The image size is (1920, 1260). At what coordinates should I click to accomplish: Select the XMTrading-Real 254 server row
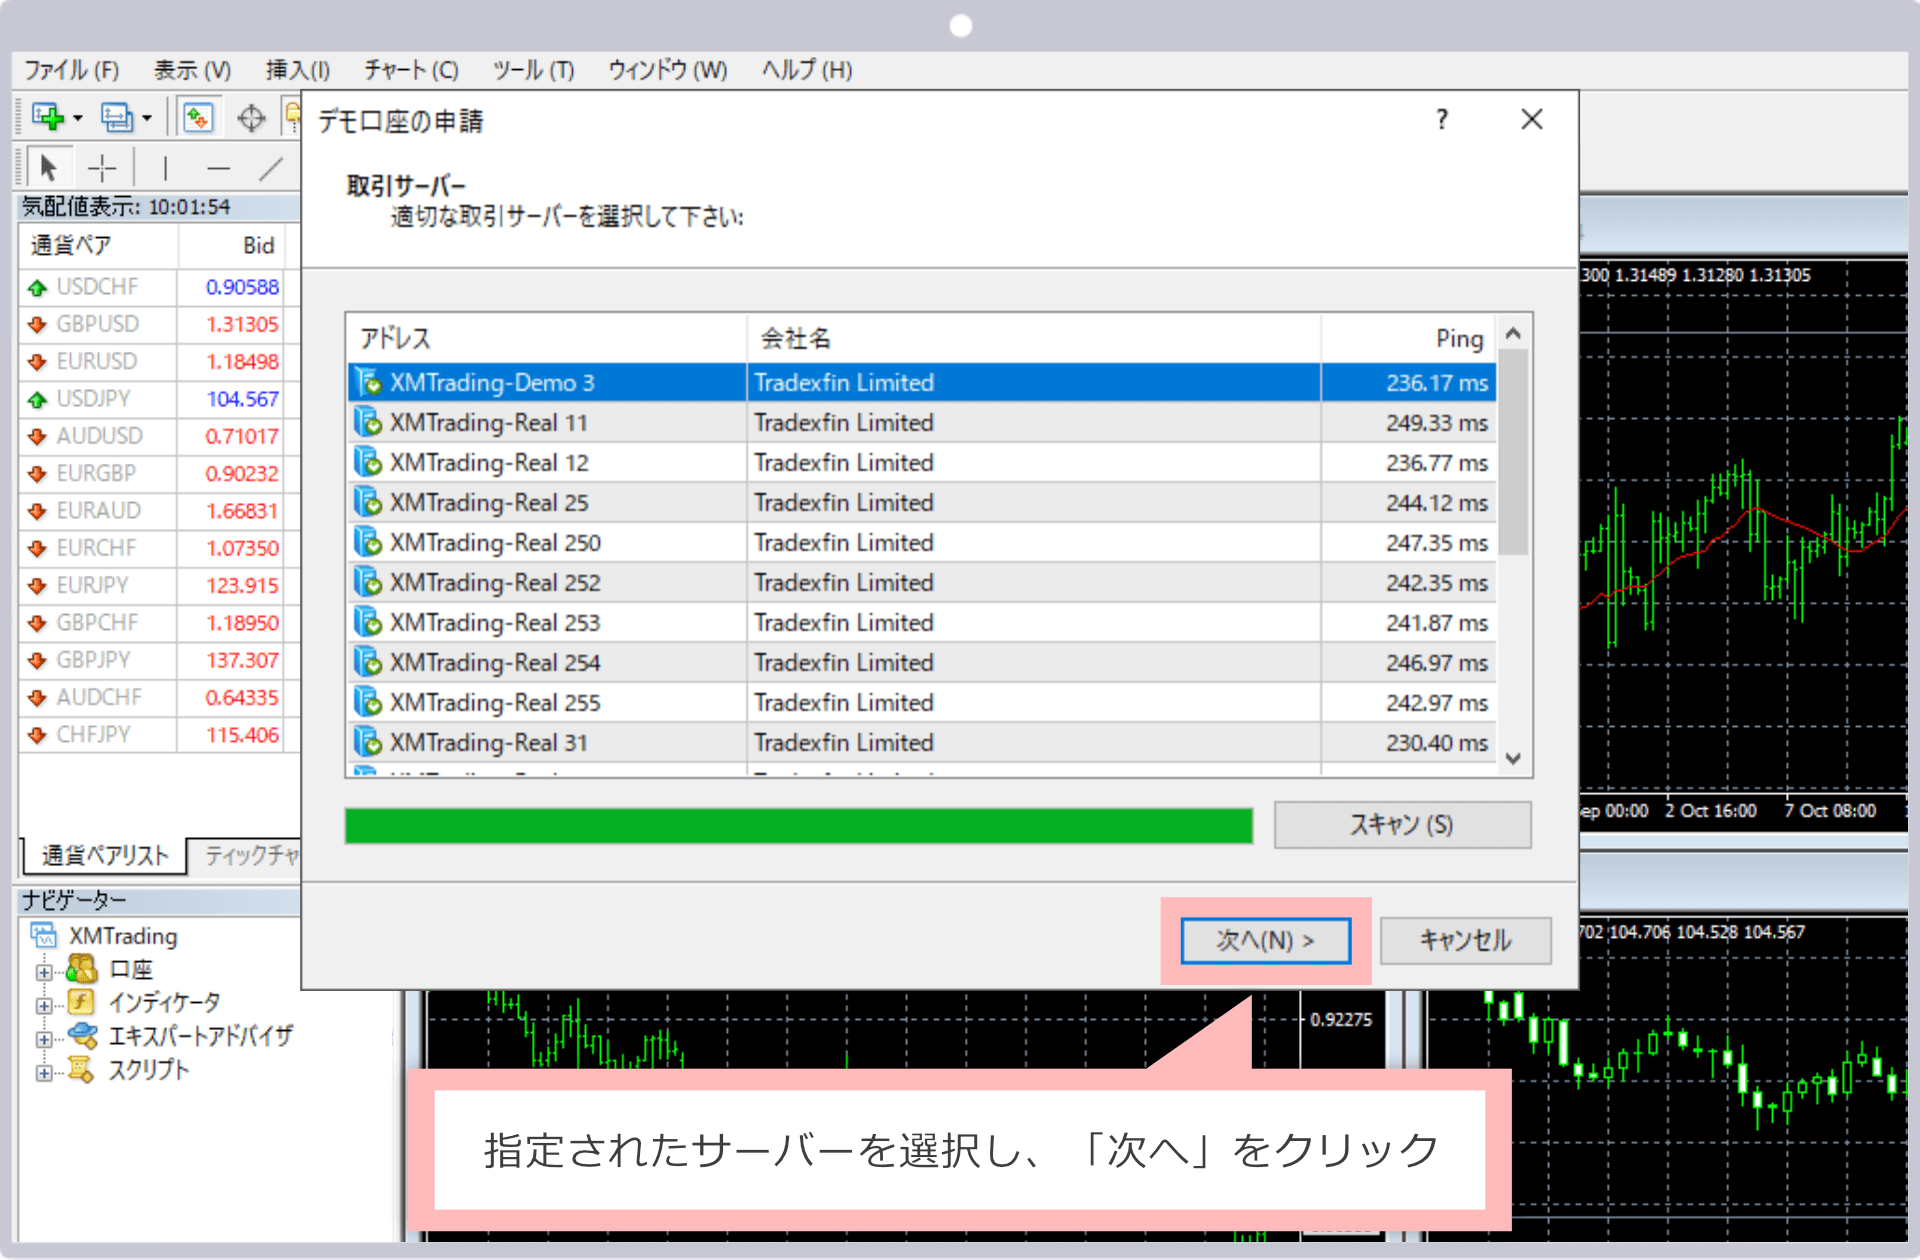point(922,662)
